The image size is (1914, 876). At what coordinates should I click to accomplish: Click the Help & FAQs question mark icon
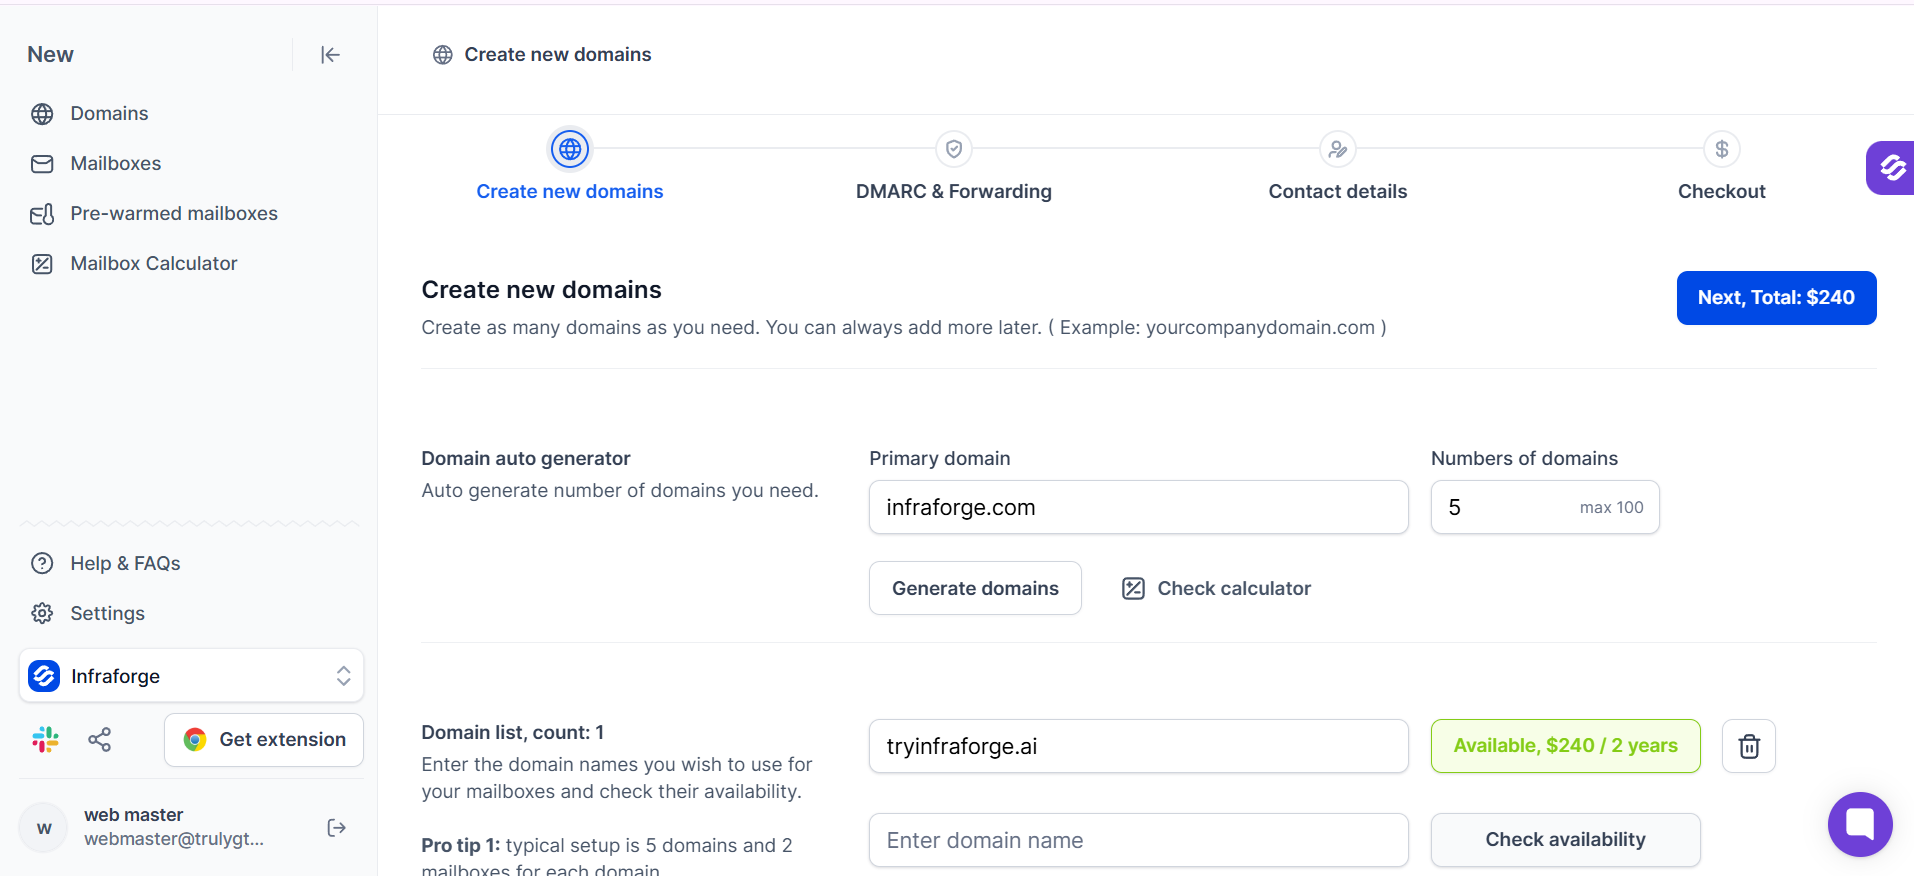42,564
